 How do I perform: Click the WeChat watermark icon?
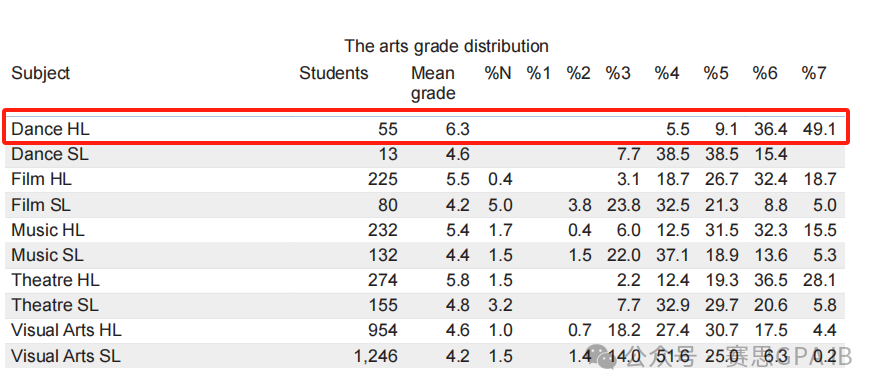pyautogui.click(x=608, y=356)
